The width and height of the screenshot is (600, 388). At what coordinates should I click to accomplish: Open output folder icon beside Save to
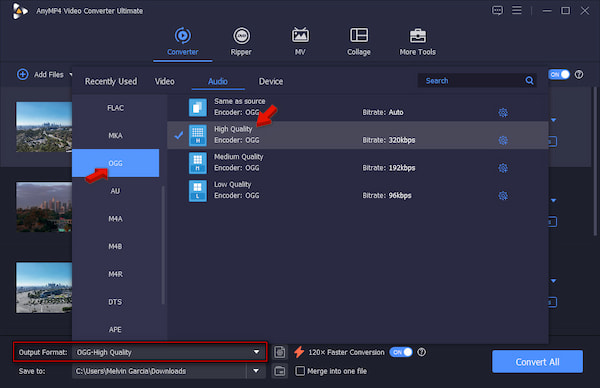[x=280, y=371]
